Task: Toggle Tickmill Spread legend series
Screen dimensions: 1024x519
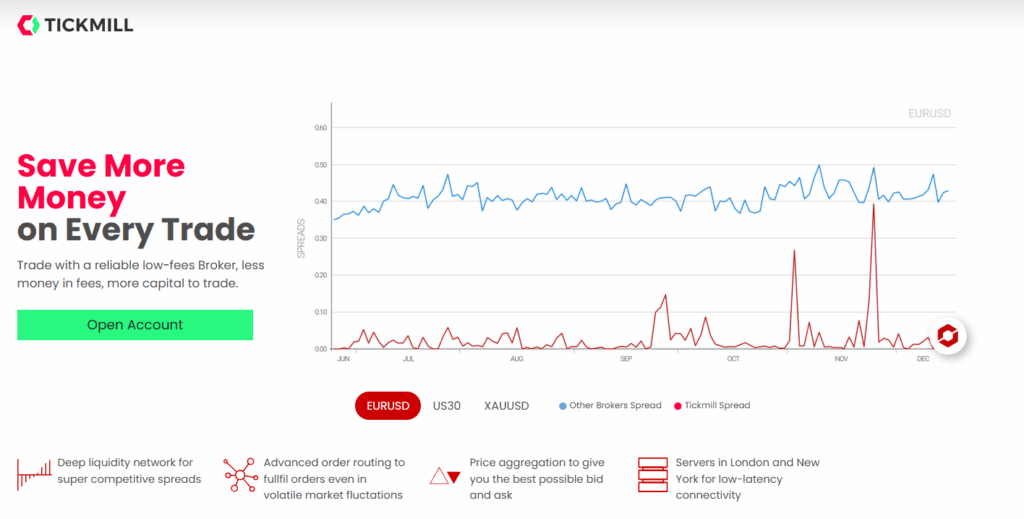Action: pos(712,405)
